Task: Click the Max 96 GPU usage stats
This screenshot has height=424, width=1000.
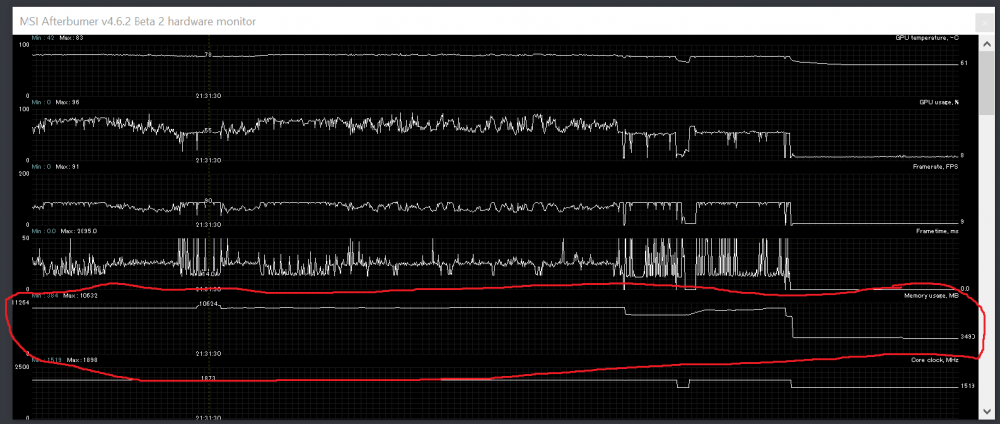Action: tap(68, 102)
